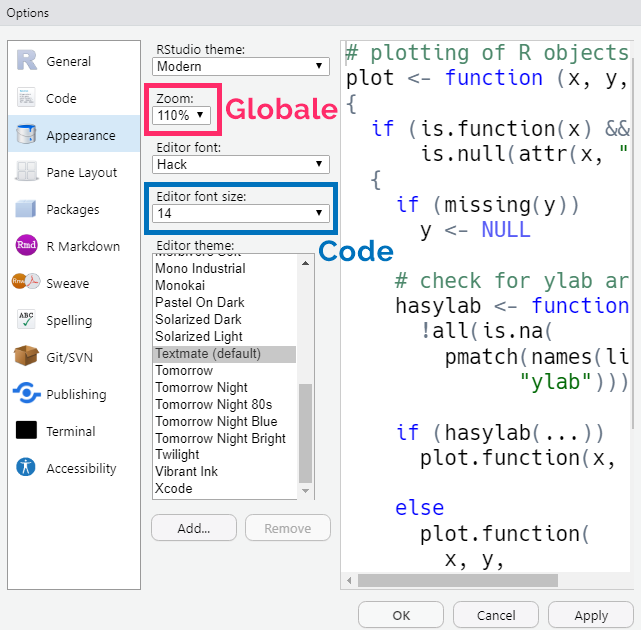Viewport: 641px width, 630px height.
Task: Select Tomorrow Night 80s theme
Action: pos(224,405)
